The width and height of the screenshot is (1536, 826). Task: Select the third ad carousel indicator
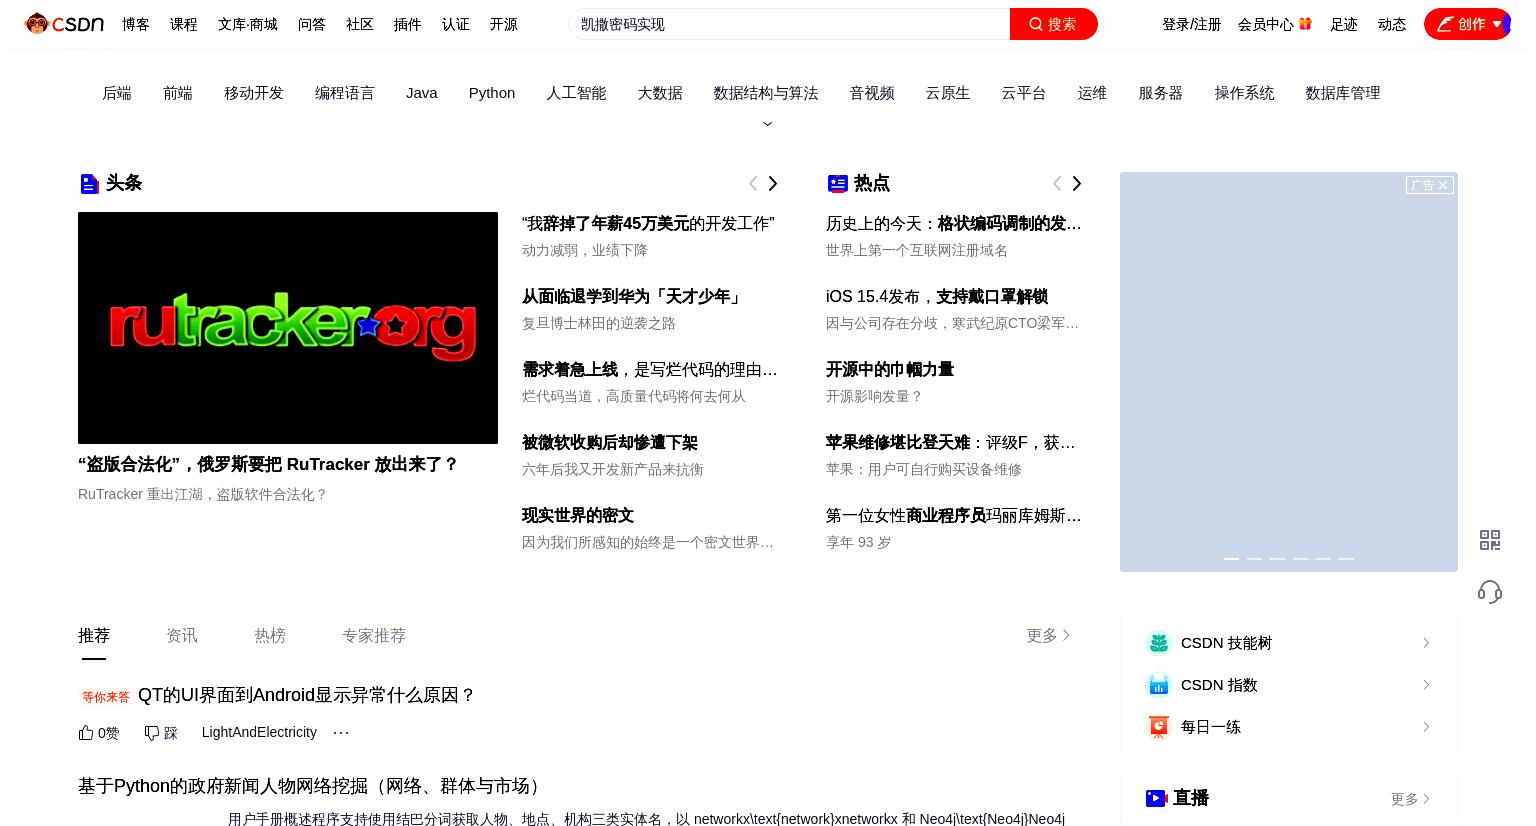click(1277, 558)
